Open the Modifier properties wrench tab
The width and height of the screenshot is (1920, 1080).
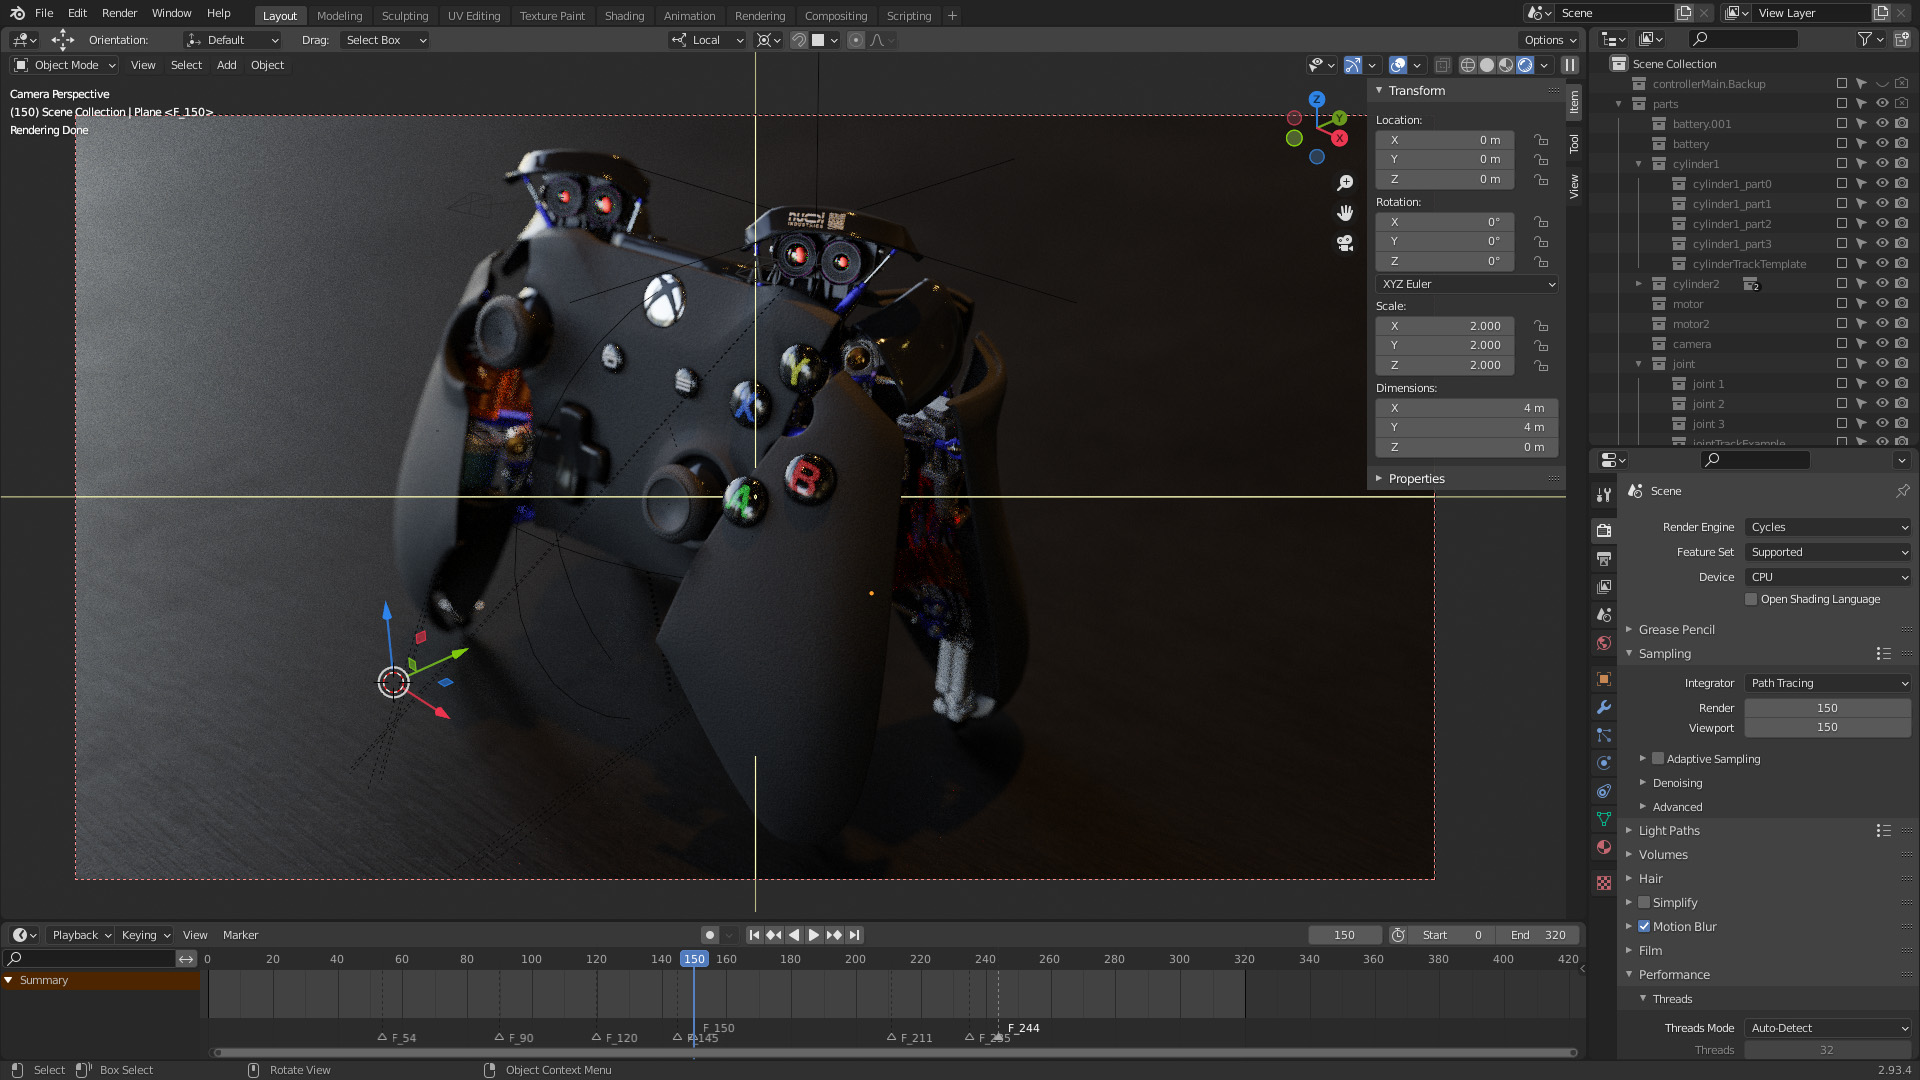(x=1604, y=707)
